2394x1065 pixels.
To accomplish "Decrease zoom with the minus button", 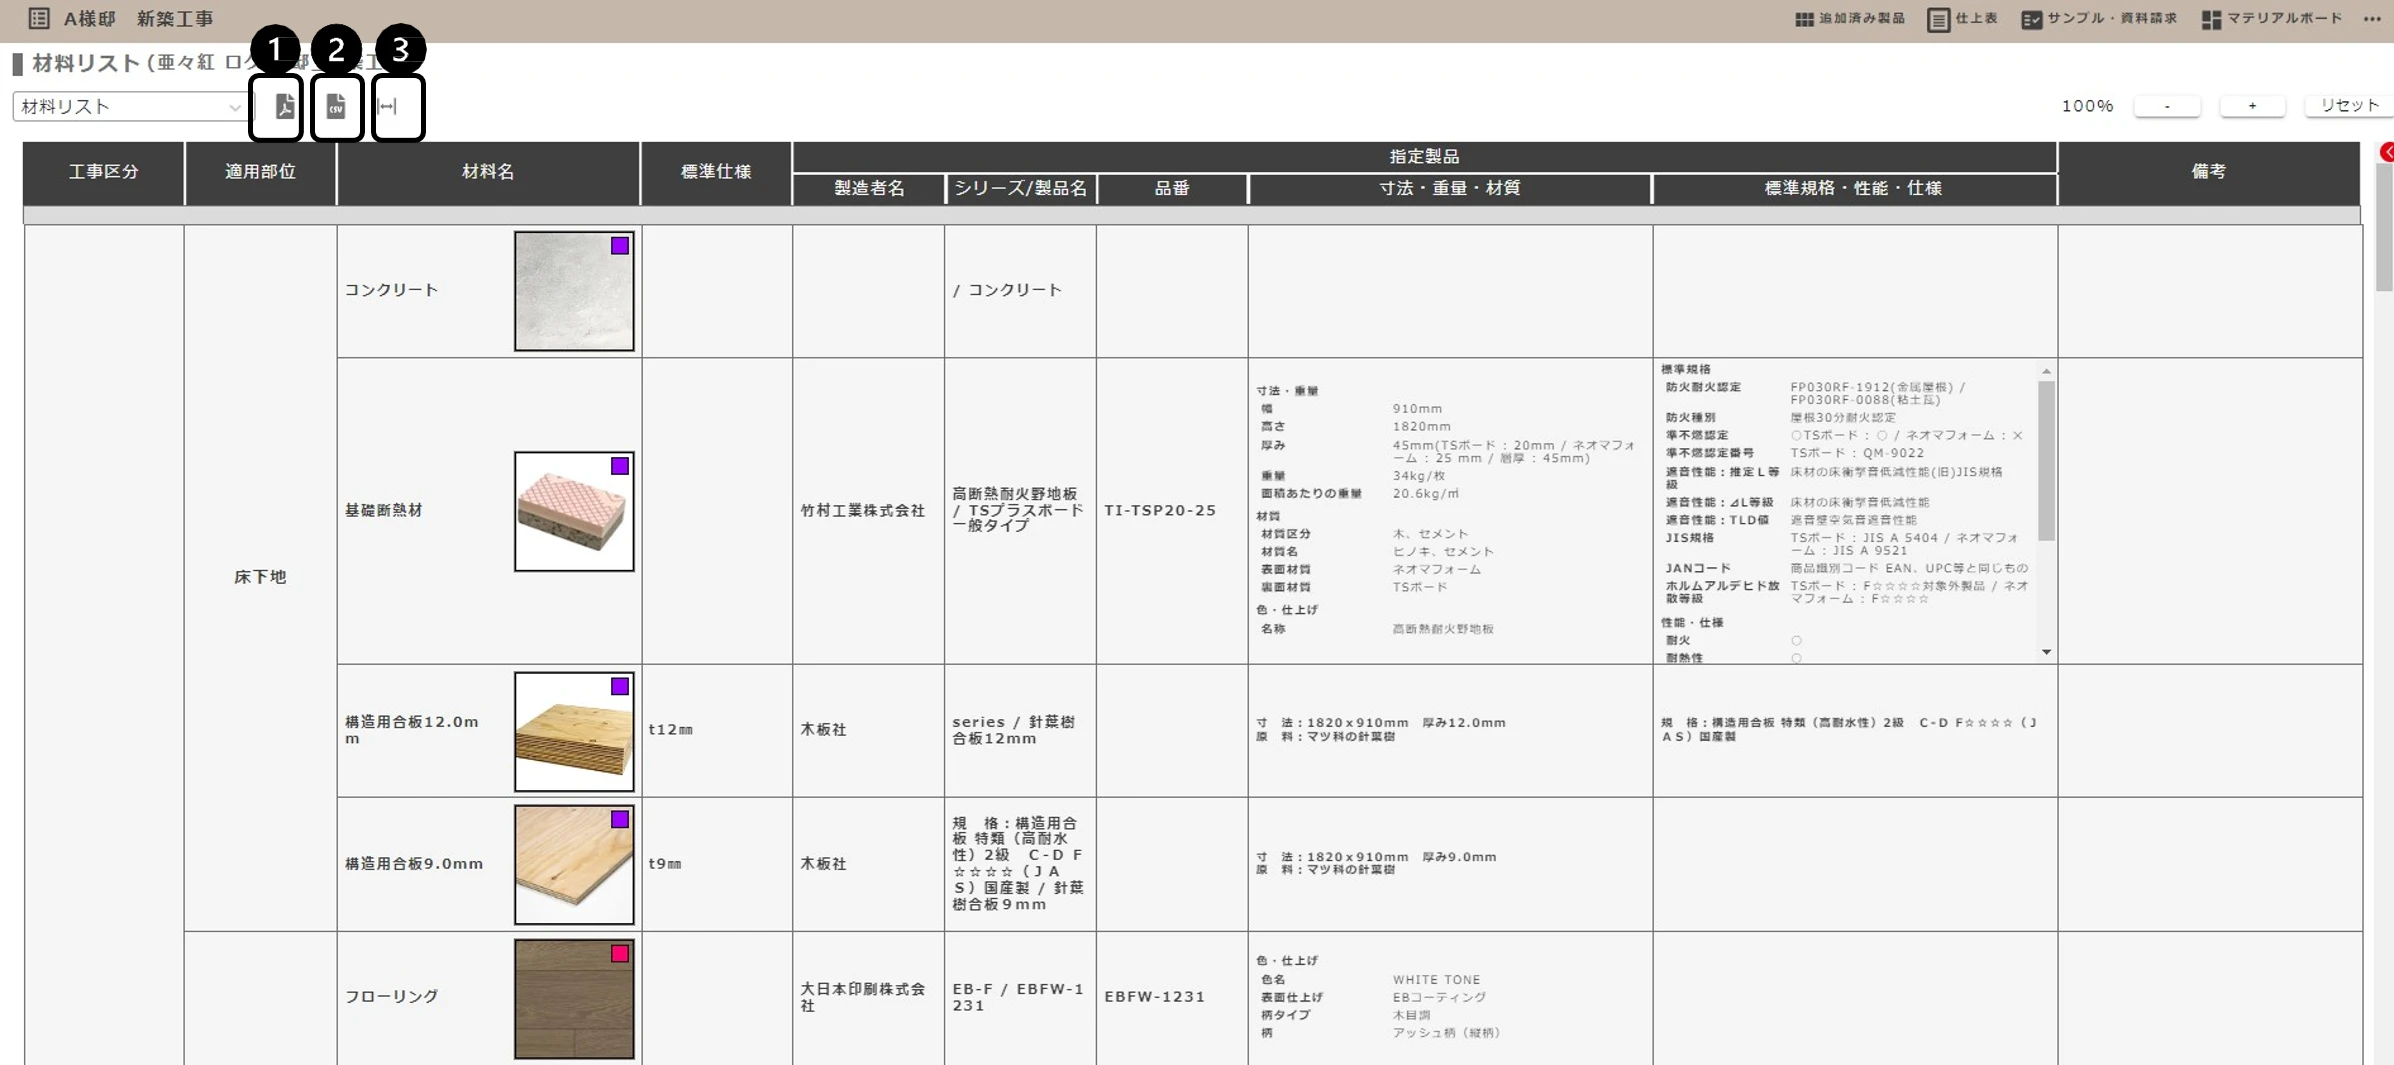I will click(x=2167, y=105).
